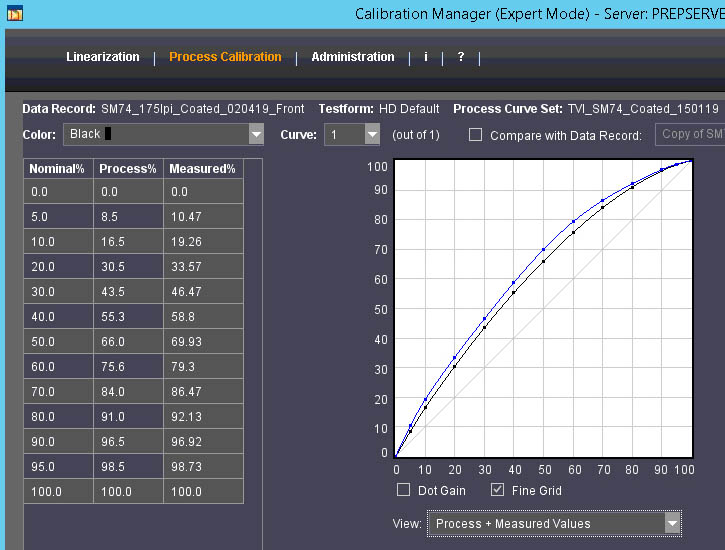This screenshot has width=725, height=550.
Task: Select Measured value 79.3 cell
Action: 203,366
